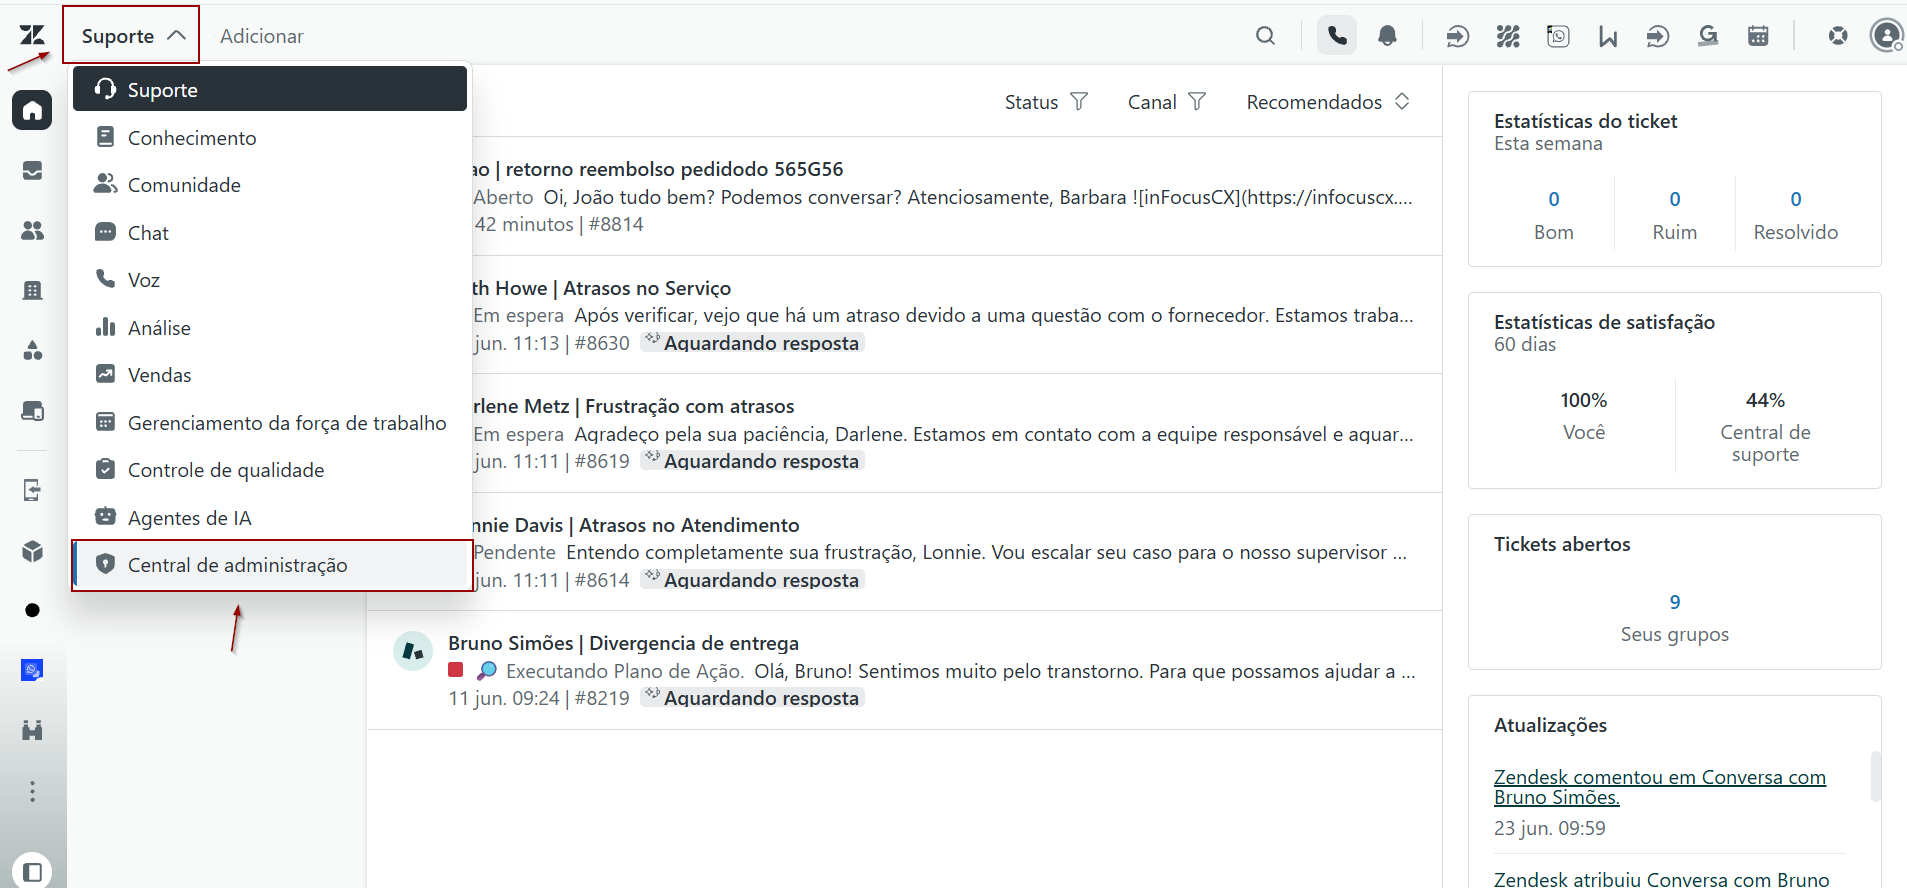Open Zendesk comentou em Conversa link
This screenshot has width=1907, height=888.
point(1660,787)
